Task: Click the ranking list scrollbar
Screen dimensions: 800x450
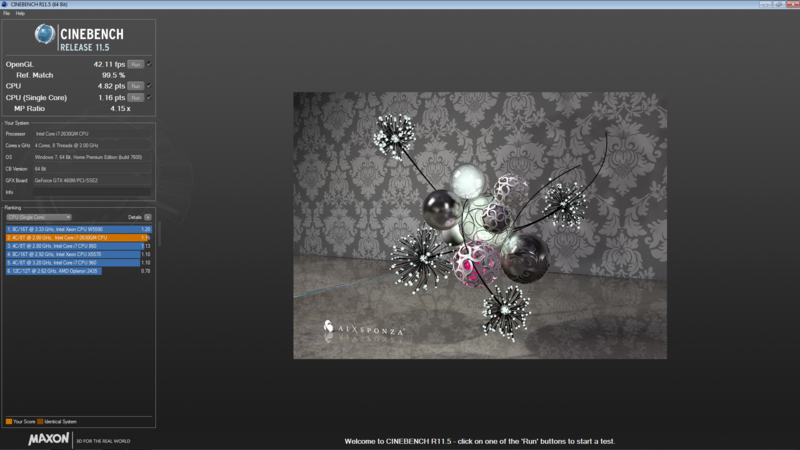Action: [x=160, y=235]
